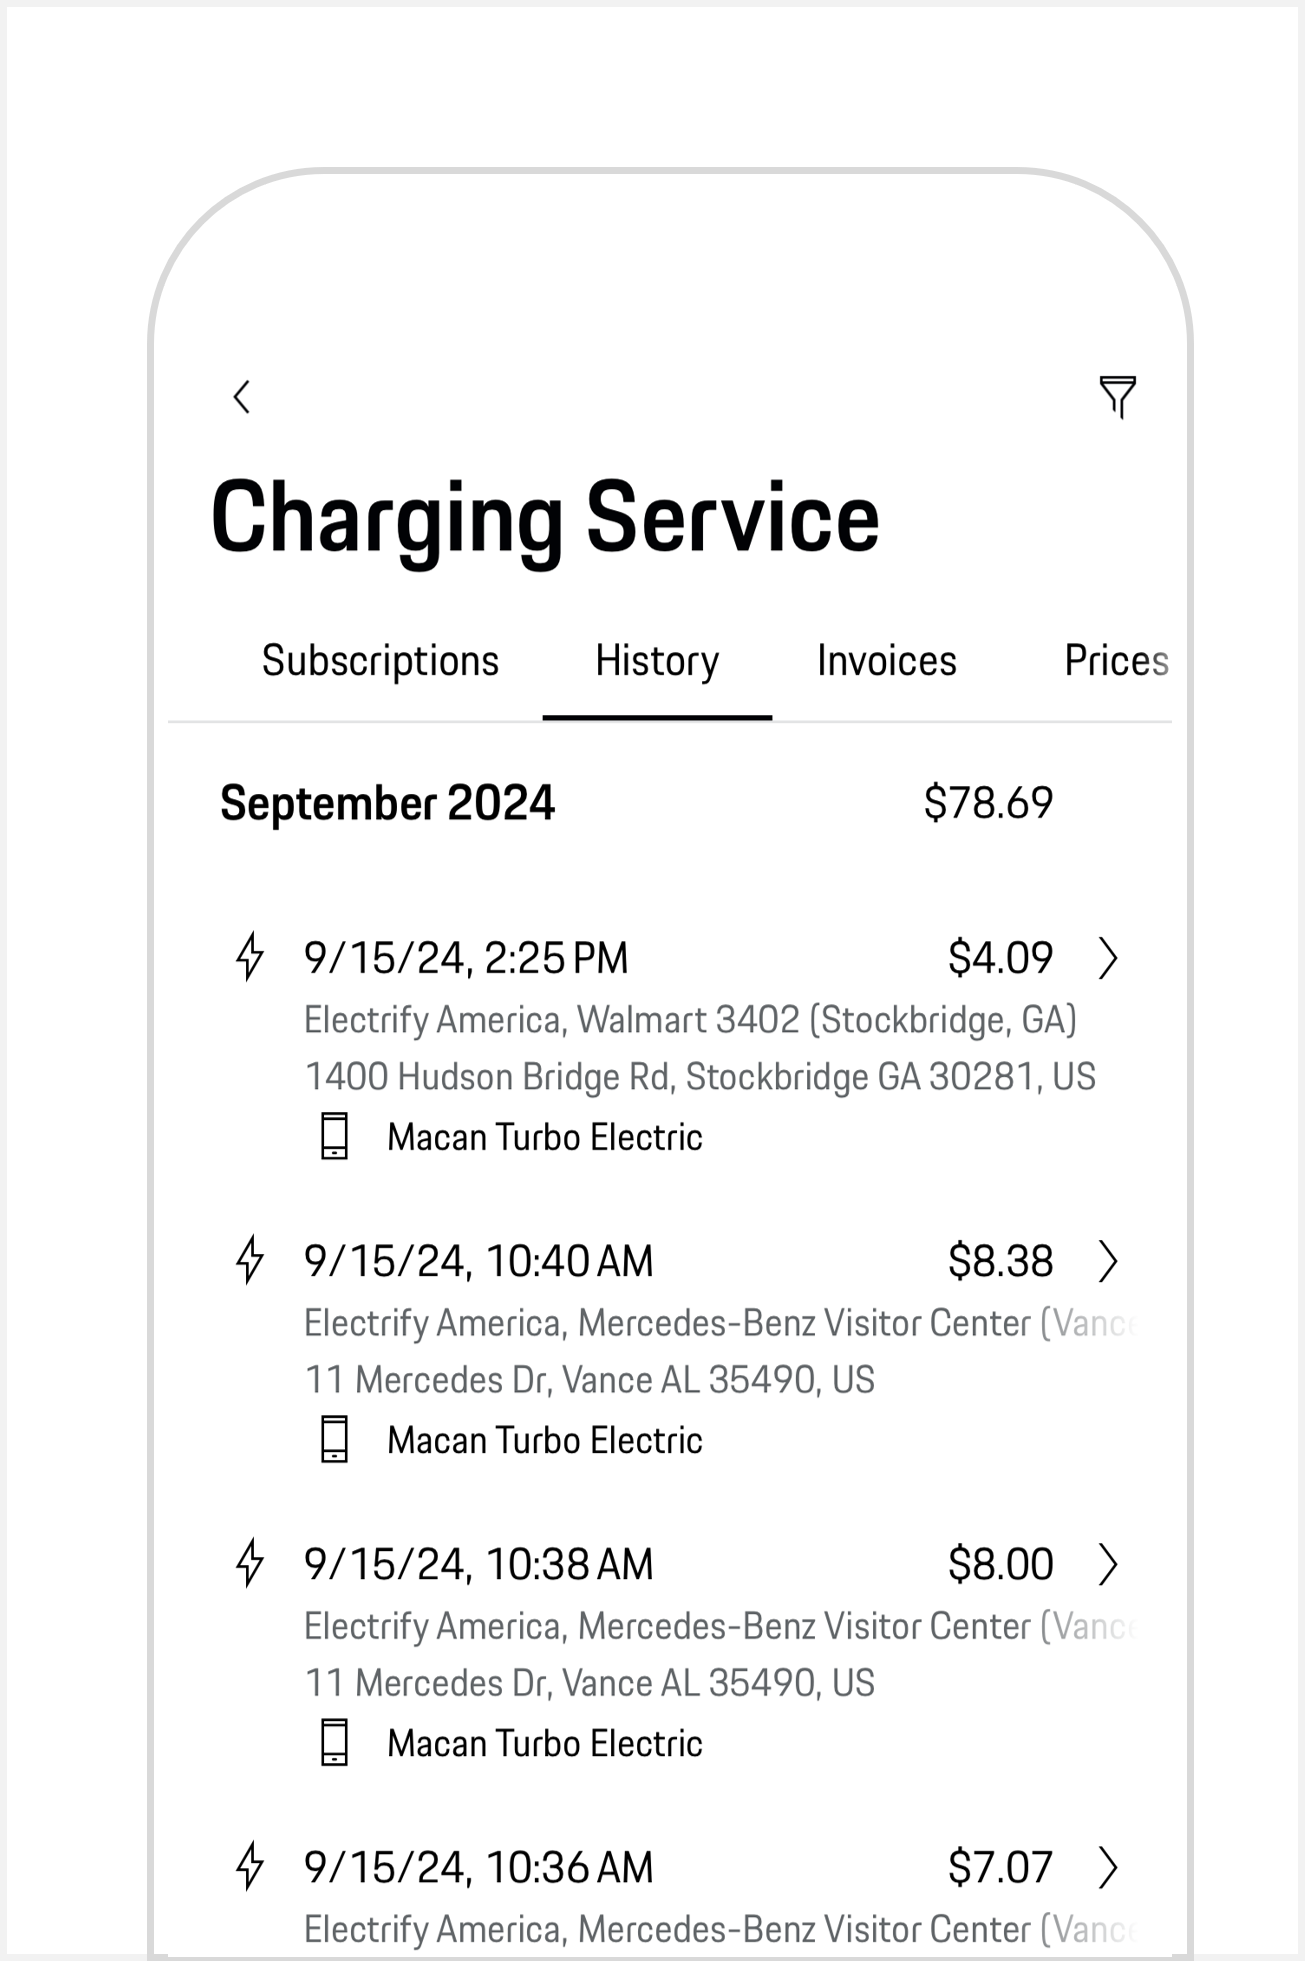Tap lightning bolt icon for 10:40 AM charge
Image resolution: width=1305 pixels, height=1961 pixels.
coord(250,1260)
